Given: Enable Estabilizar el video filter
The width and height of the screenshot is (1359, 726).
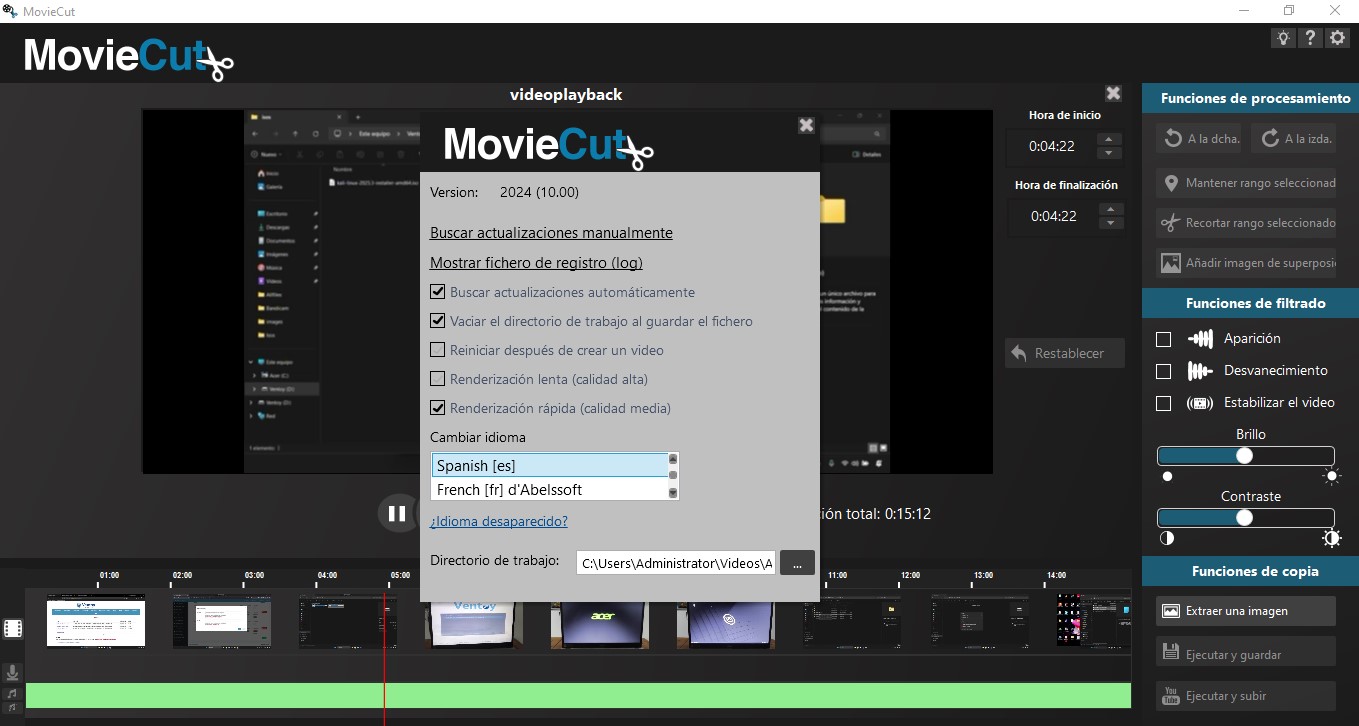Looking at the screenshot, I should coord(1163,403).
